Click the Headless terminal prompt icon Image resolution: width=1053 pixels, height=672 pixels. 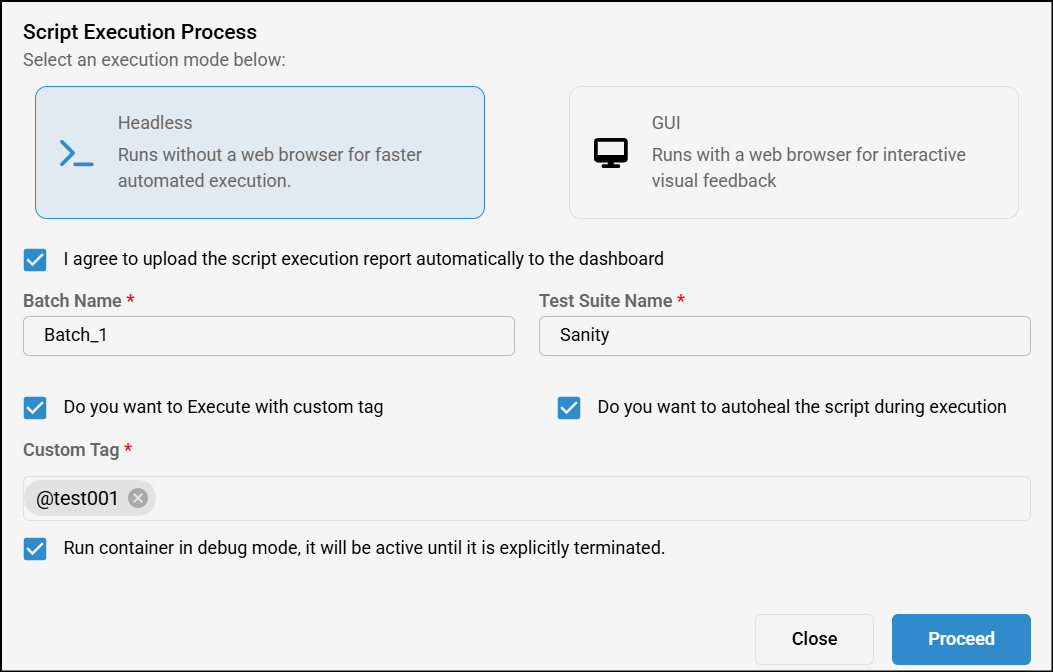point(76,153)
